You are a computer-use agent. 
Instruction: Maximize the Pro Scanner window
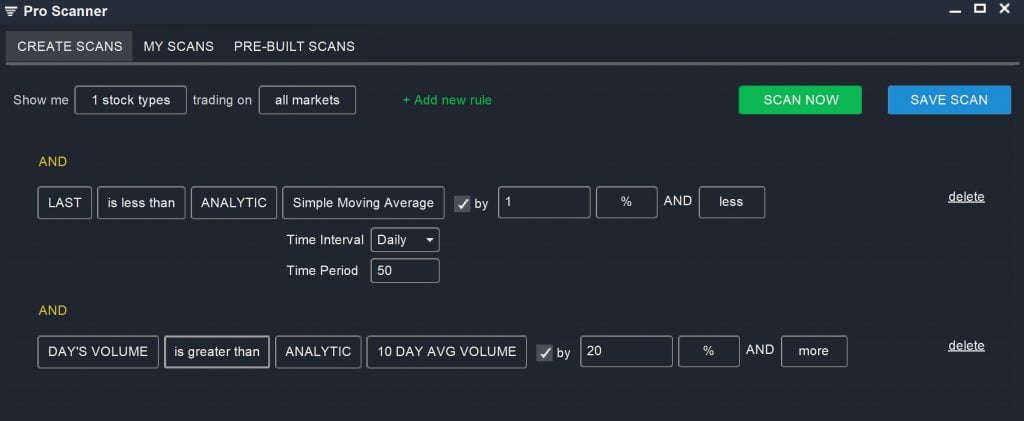click(980, 9)
